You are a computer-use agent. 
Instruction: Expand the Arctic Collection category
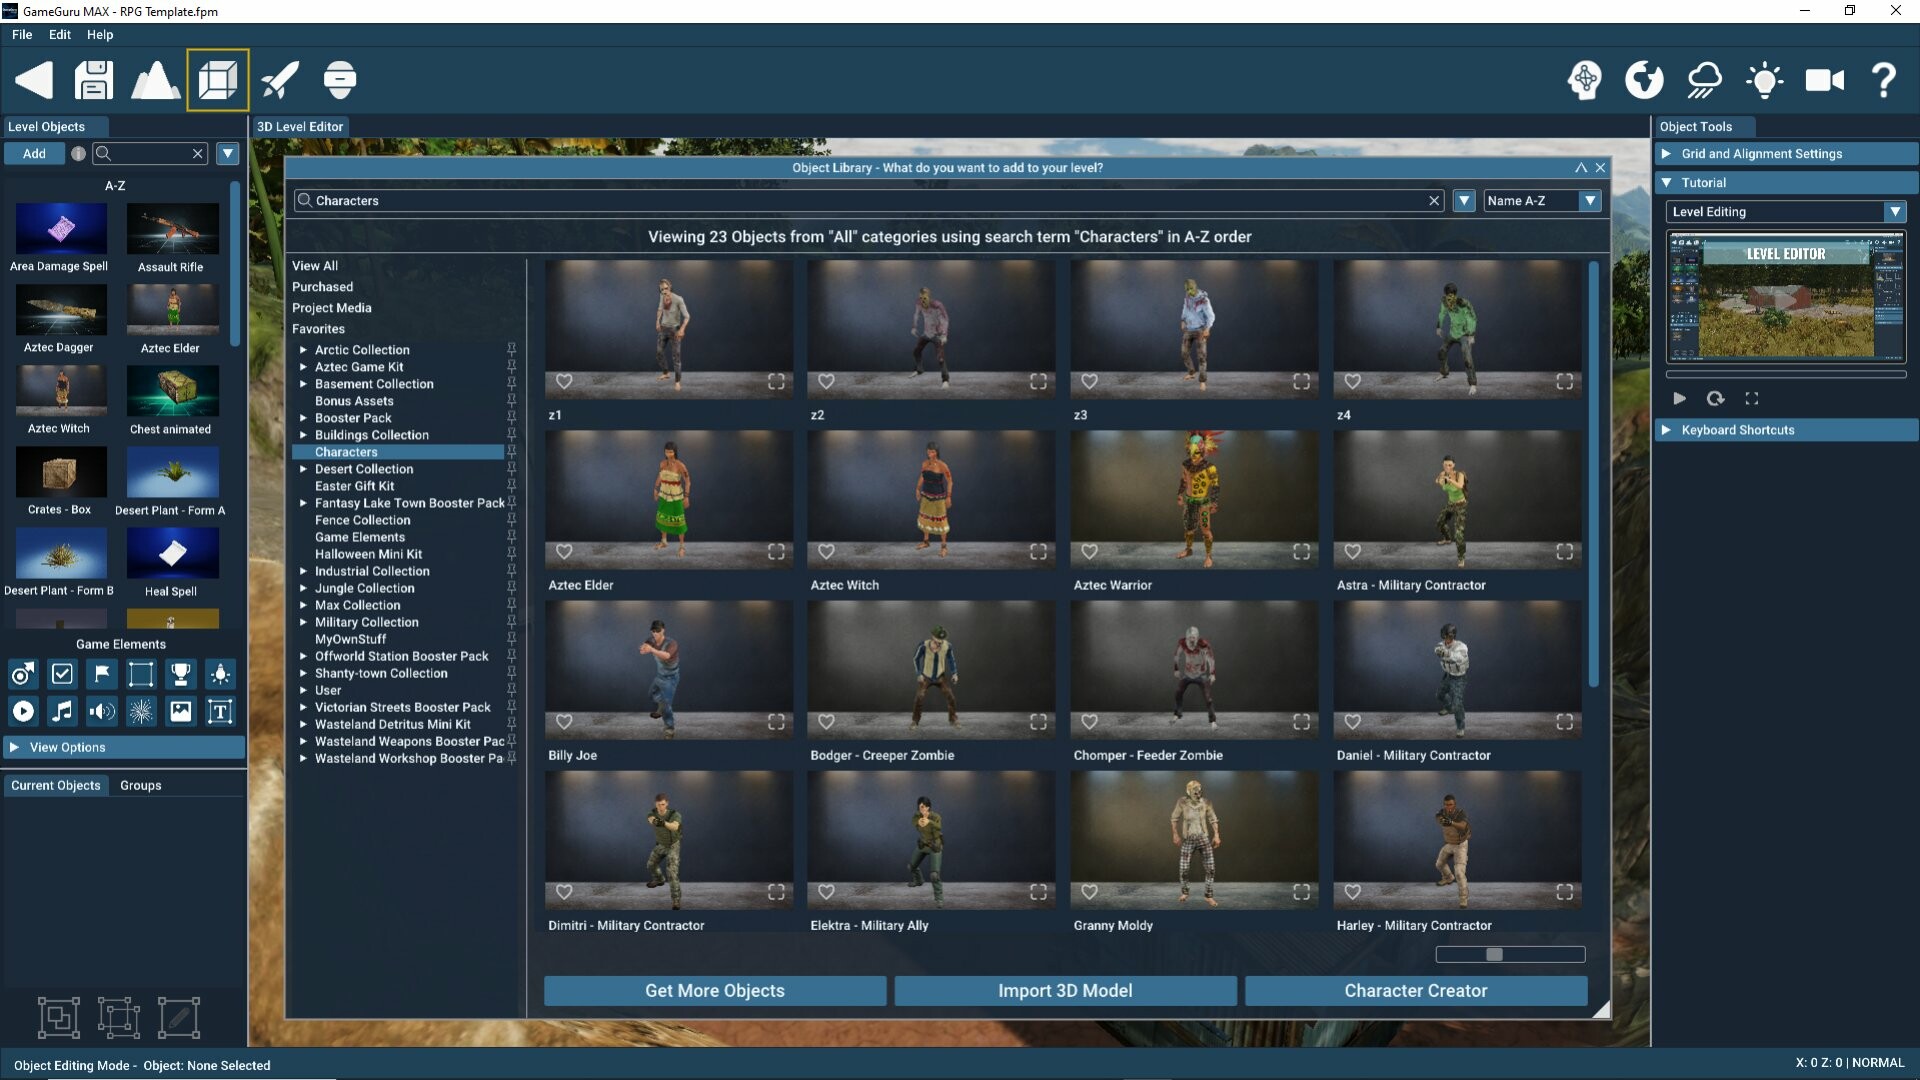pyautogui.click(x=304, y=350)
